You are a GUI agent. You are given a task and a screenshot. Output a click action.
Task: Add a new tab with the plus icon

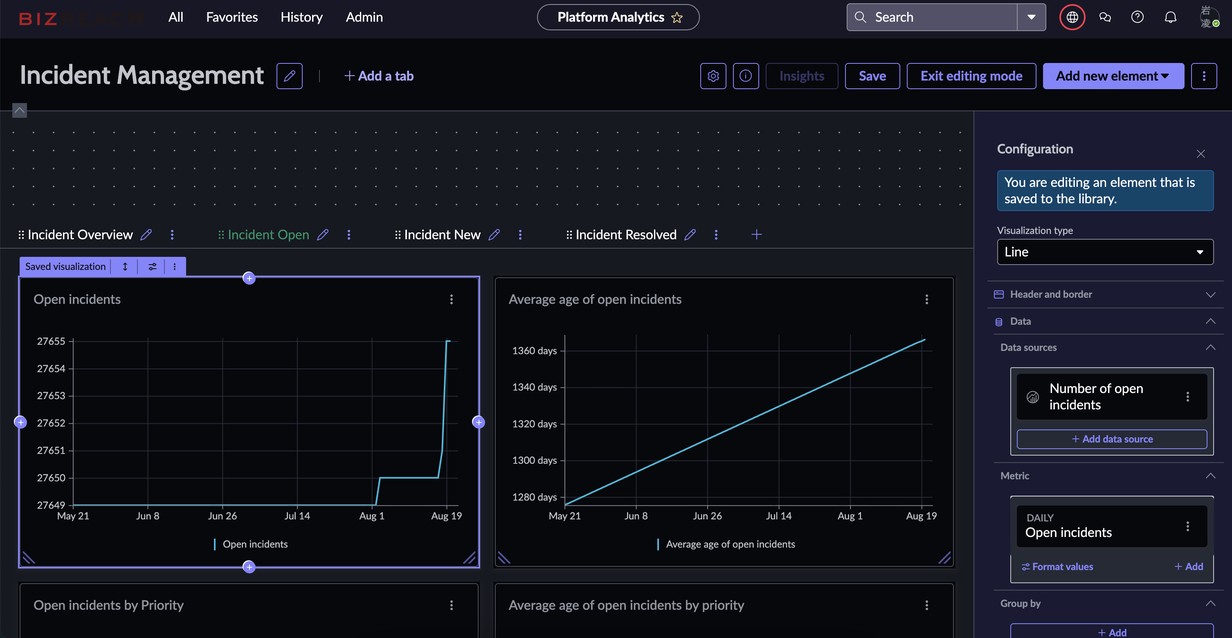click(757, 235)
